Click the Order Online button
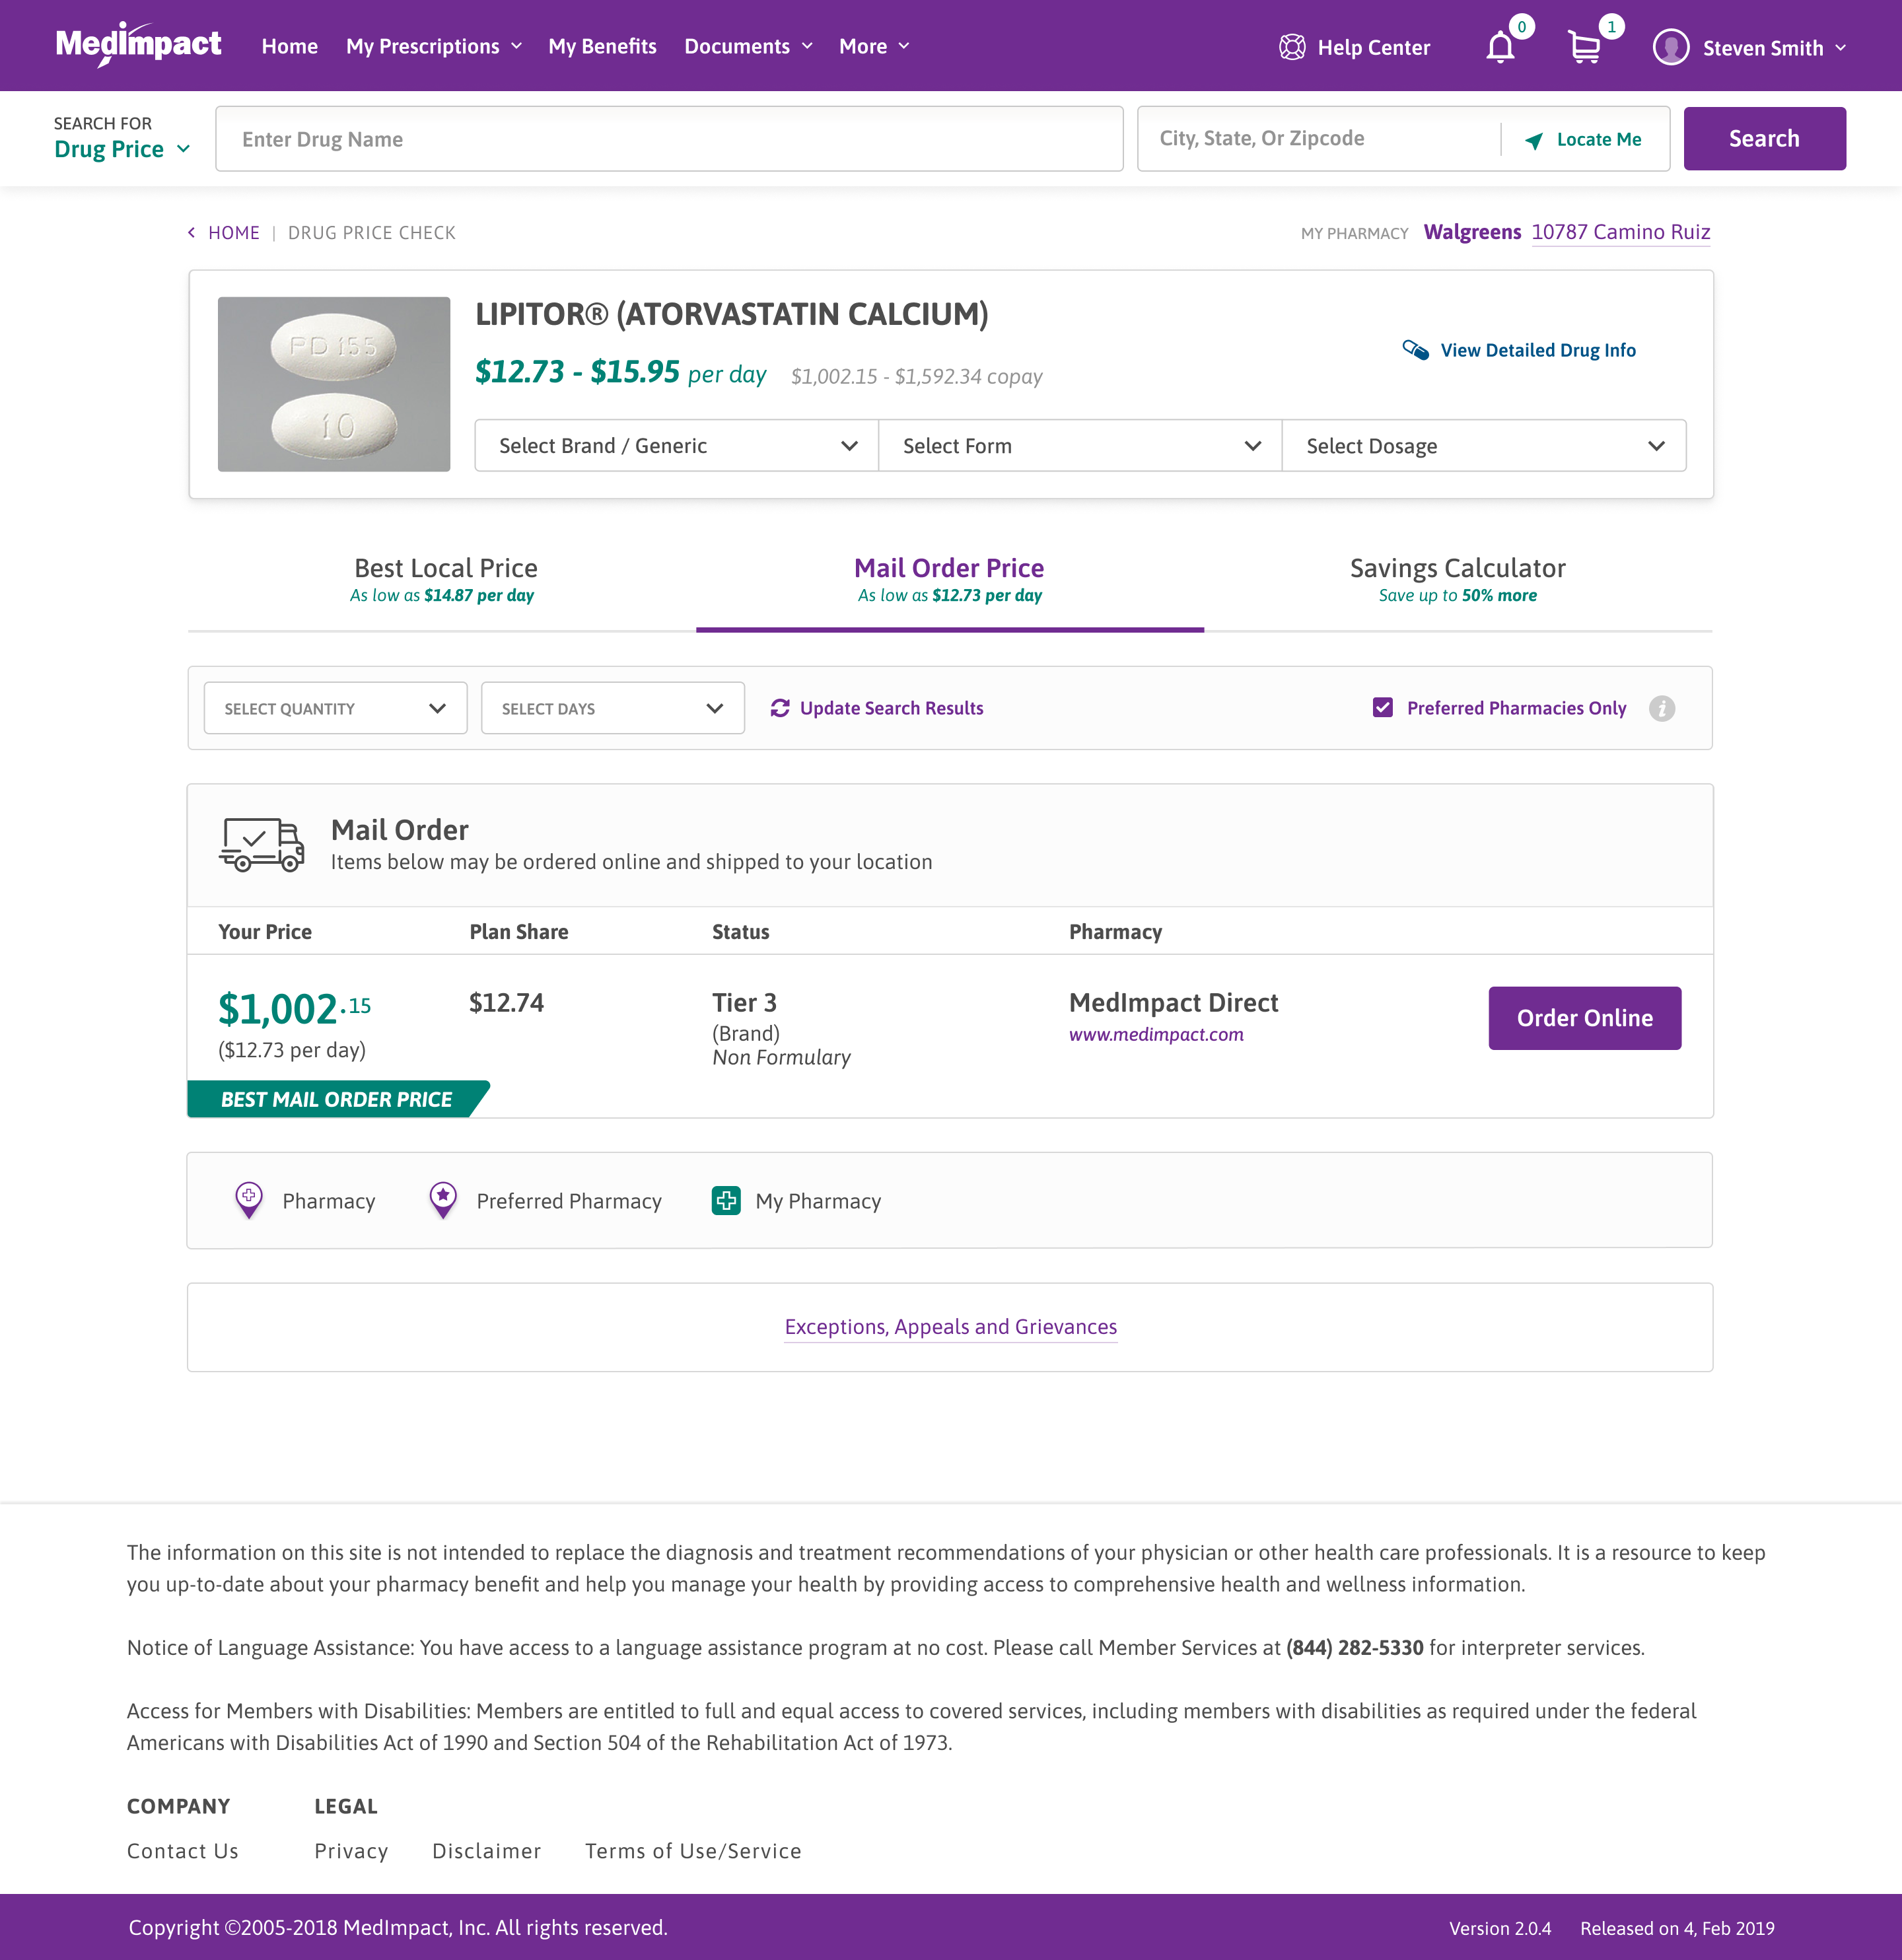This screenshot has height=1960, width=1902. click(x=1584, y=1018)
